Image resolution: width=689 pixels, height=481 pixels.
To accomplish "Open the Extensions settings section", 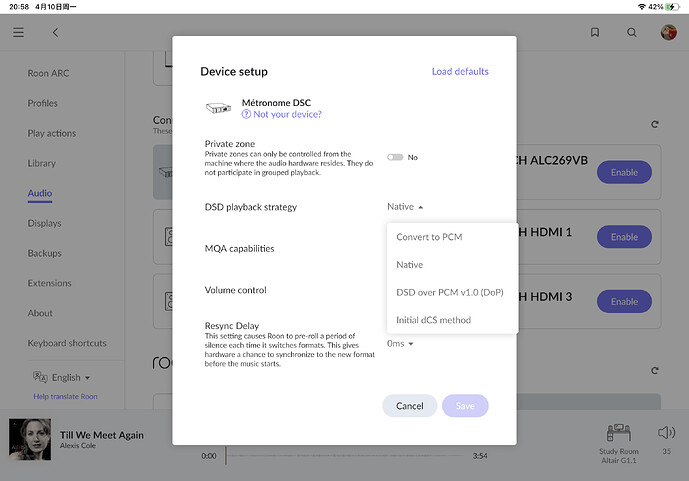I will pos(49,283).
